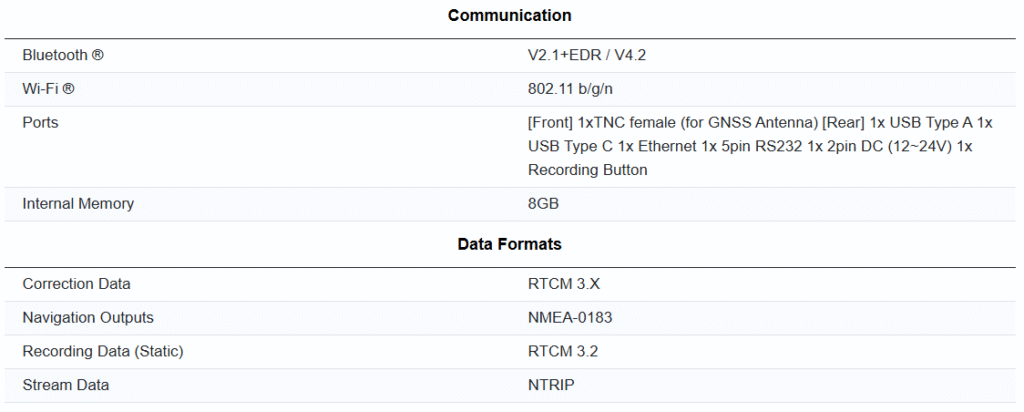Select the Internal Memory label
The width and height of the screenshot is (1024, 412).
point(78,203)
